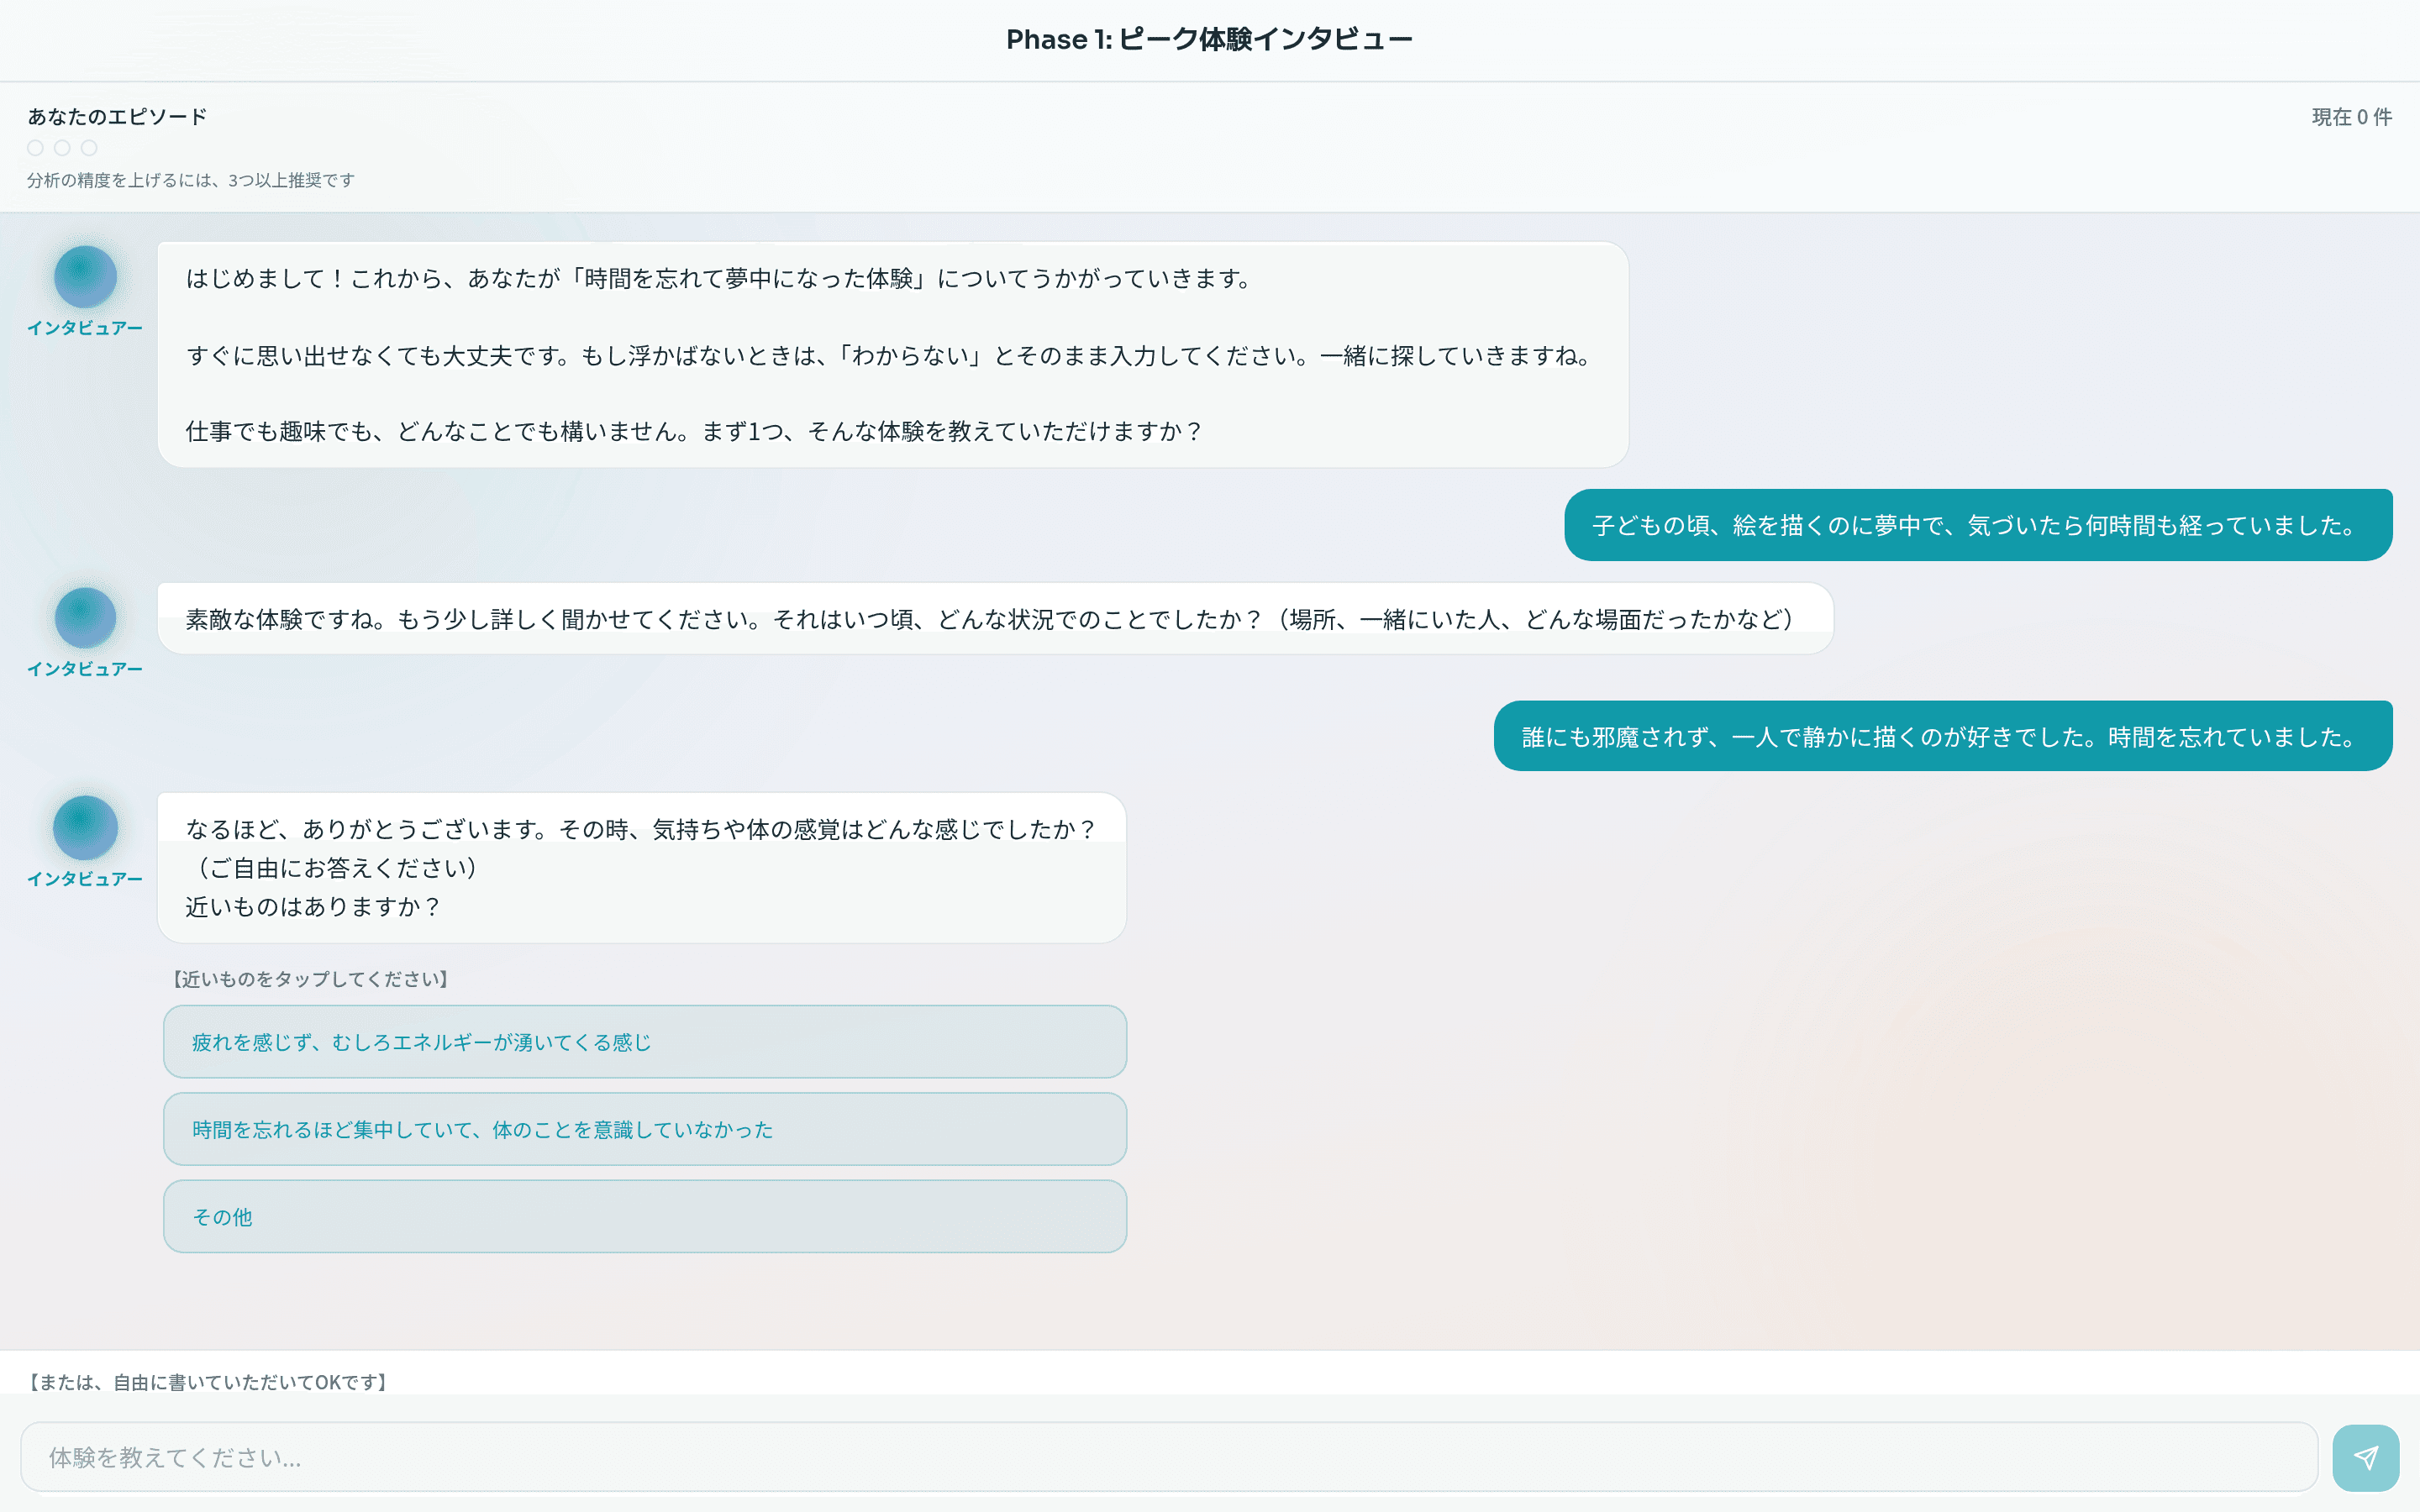
Task: Click the second episode progress circle
Action: pyautogui.click(x=62, y=148)
